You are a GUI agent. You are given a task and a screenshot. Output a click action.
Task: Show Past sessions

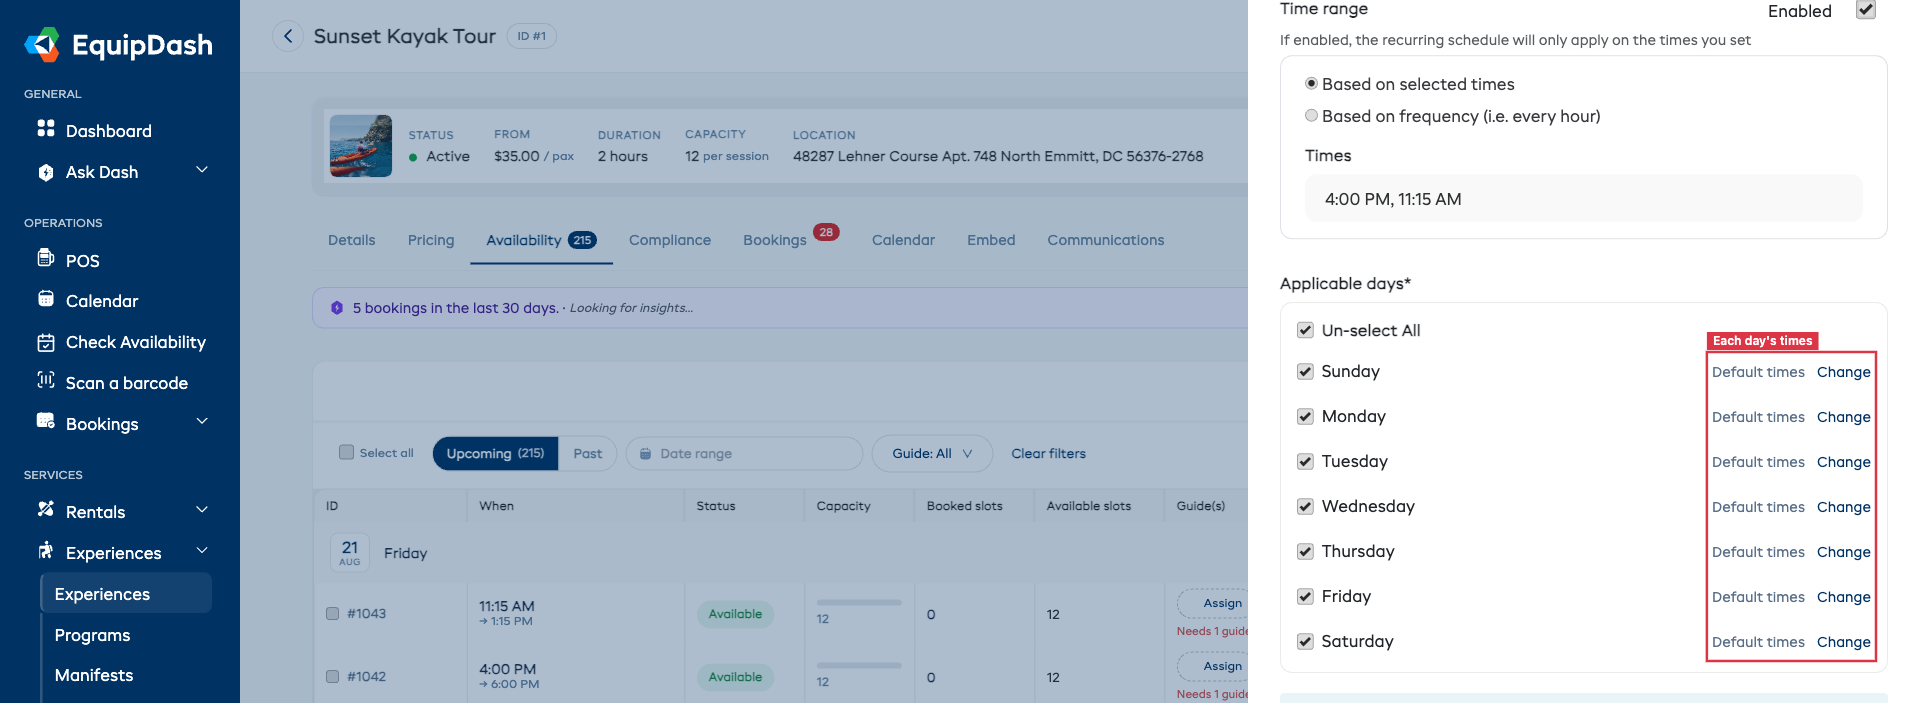[x=588, y=453]
